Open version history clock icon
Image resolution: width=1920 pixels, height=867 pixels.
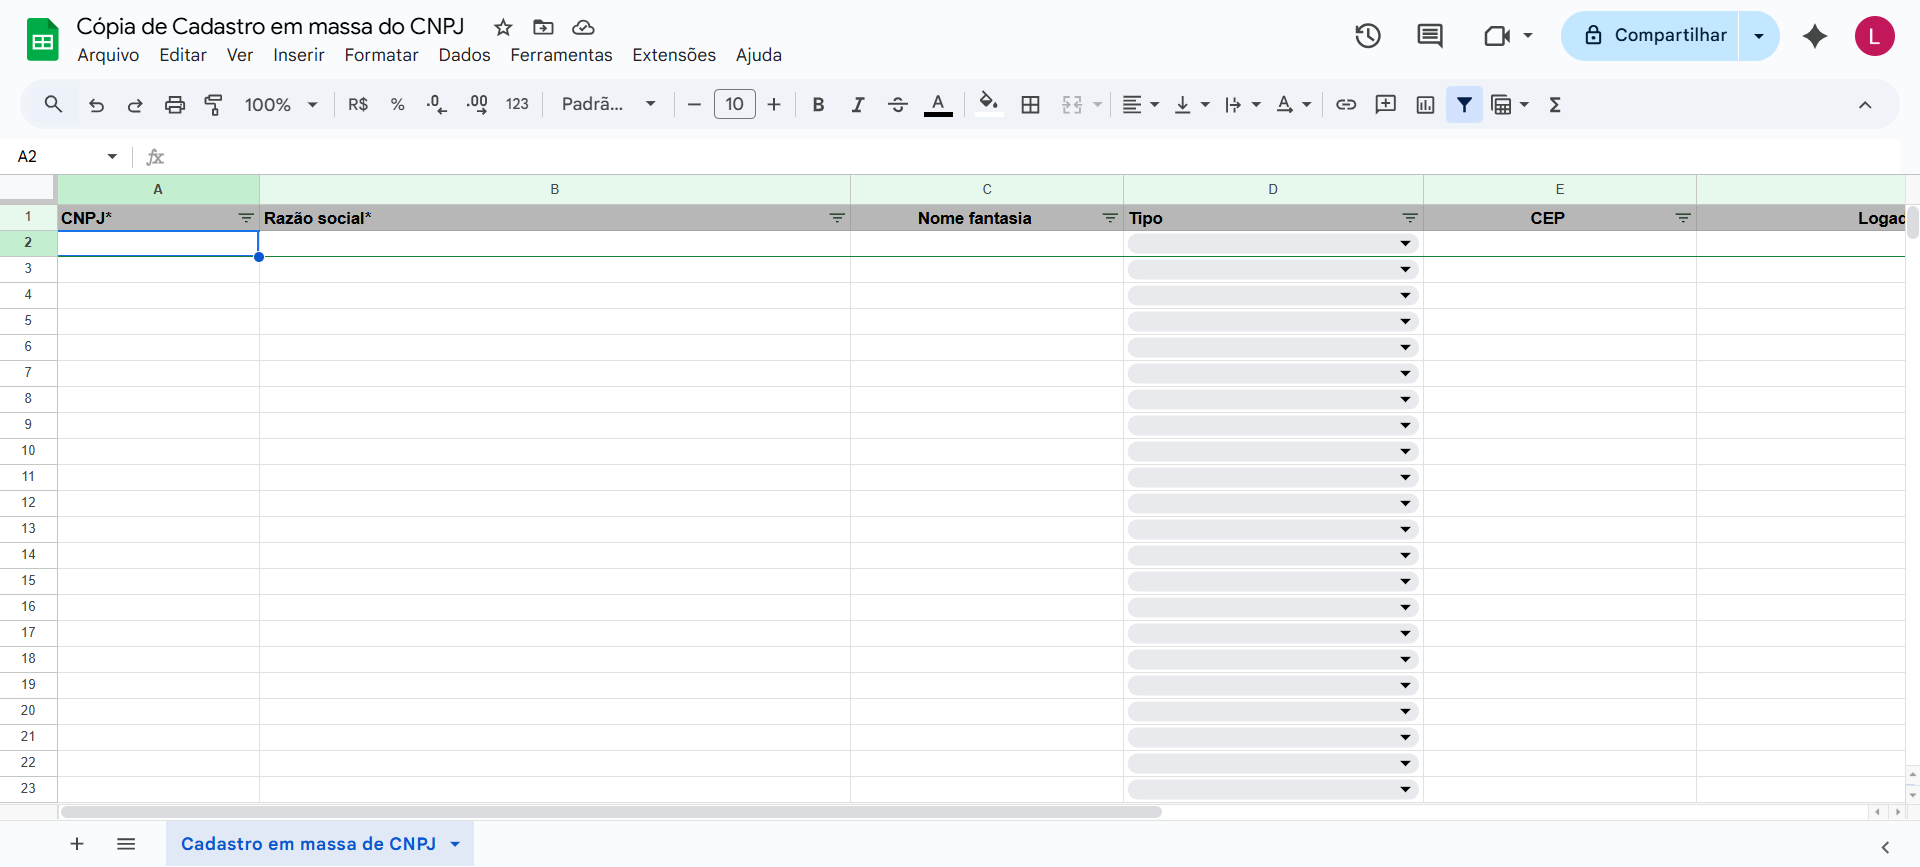click(x=1367, y=36)
